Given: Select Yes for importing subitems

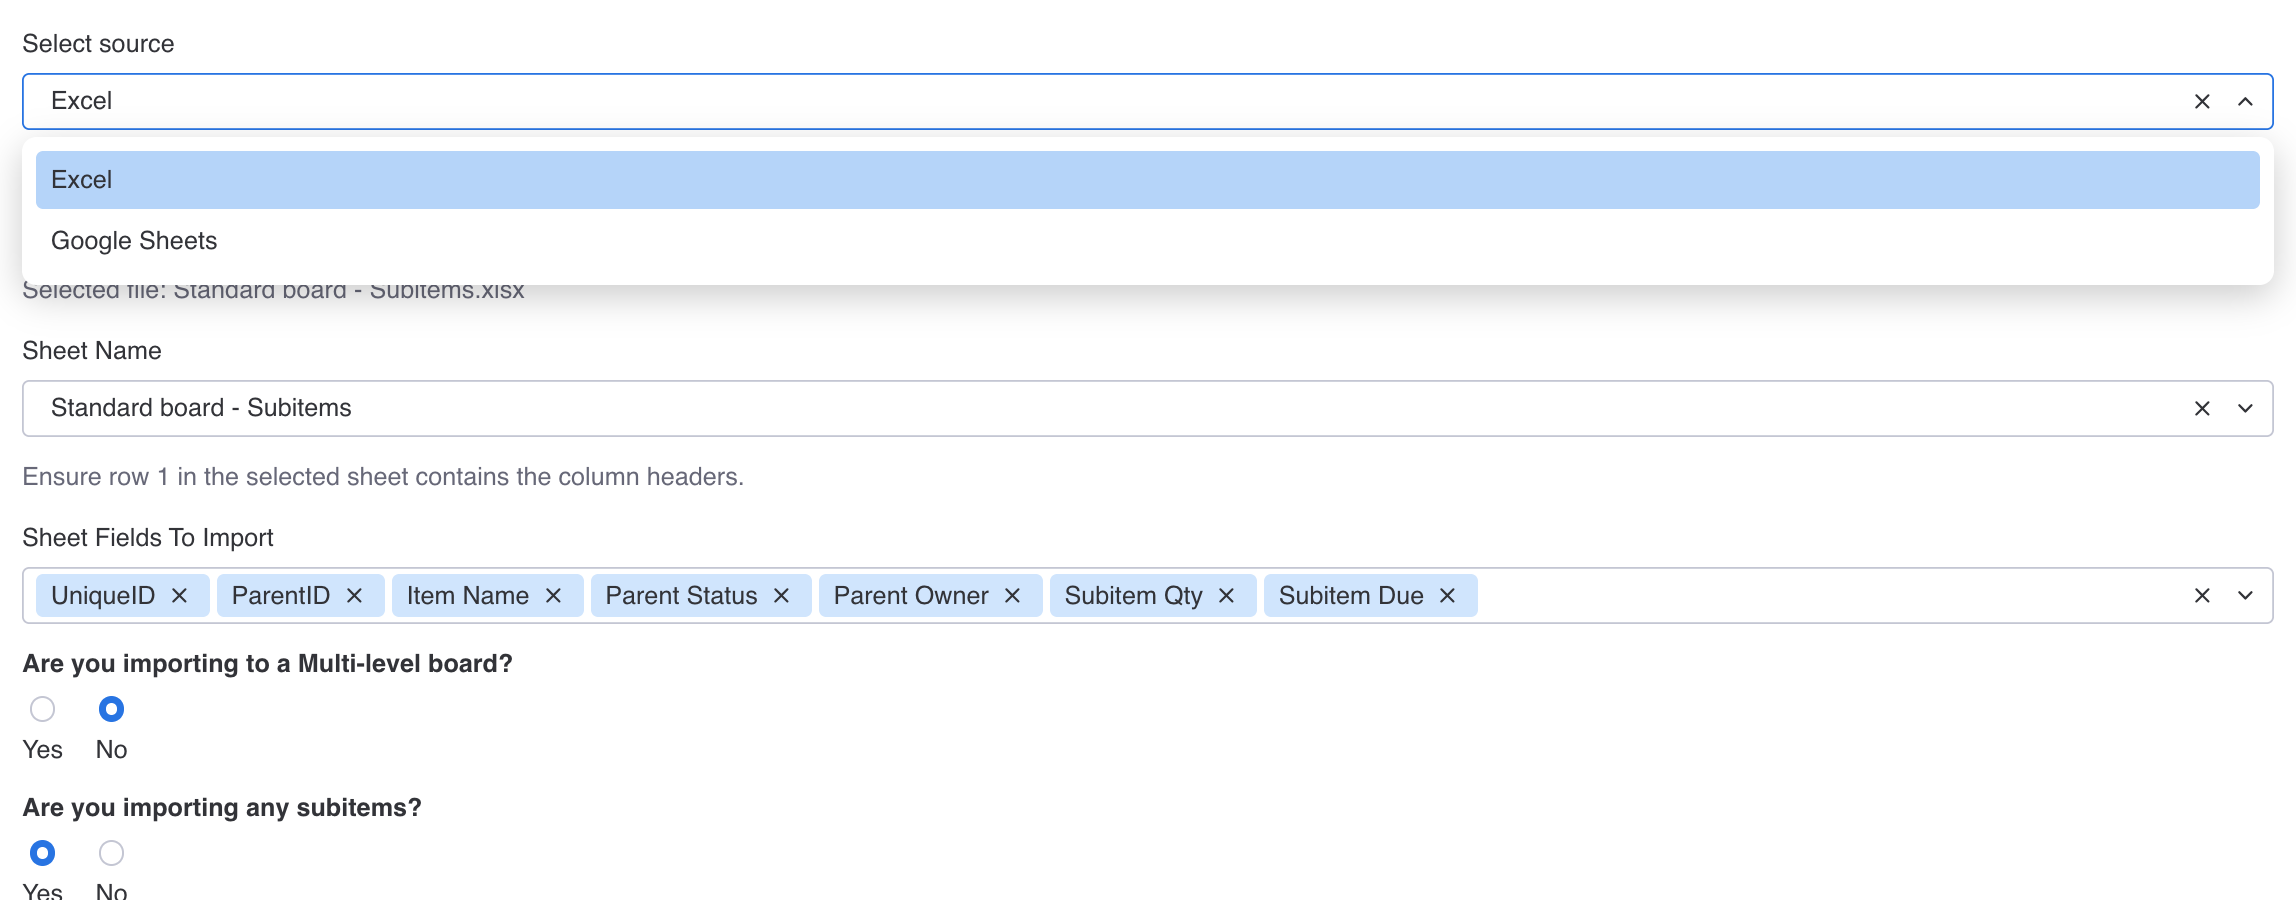Looking at the screenshot, I should (42, 853).
